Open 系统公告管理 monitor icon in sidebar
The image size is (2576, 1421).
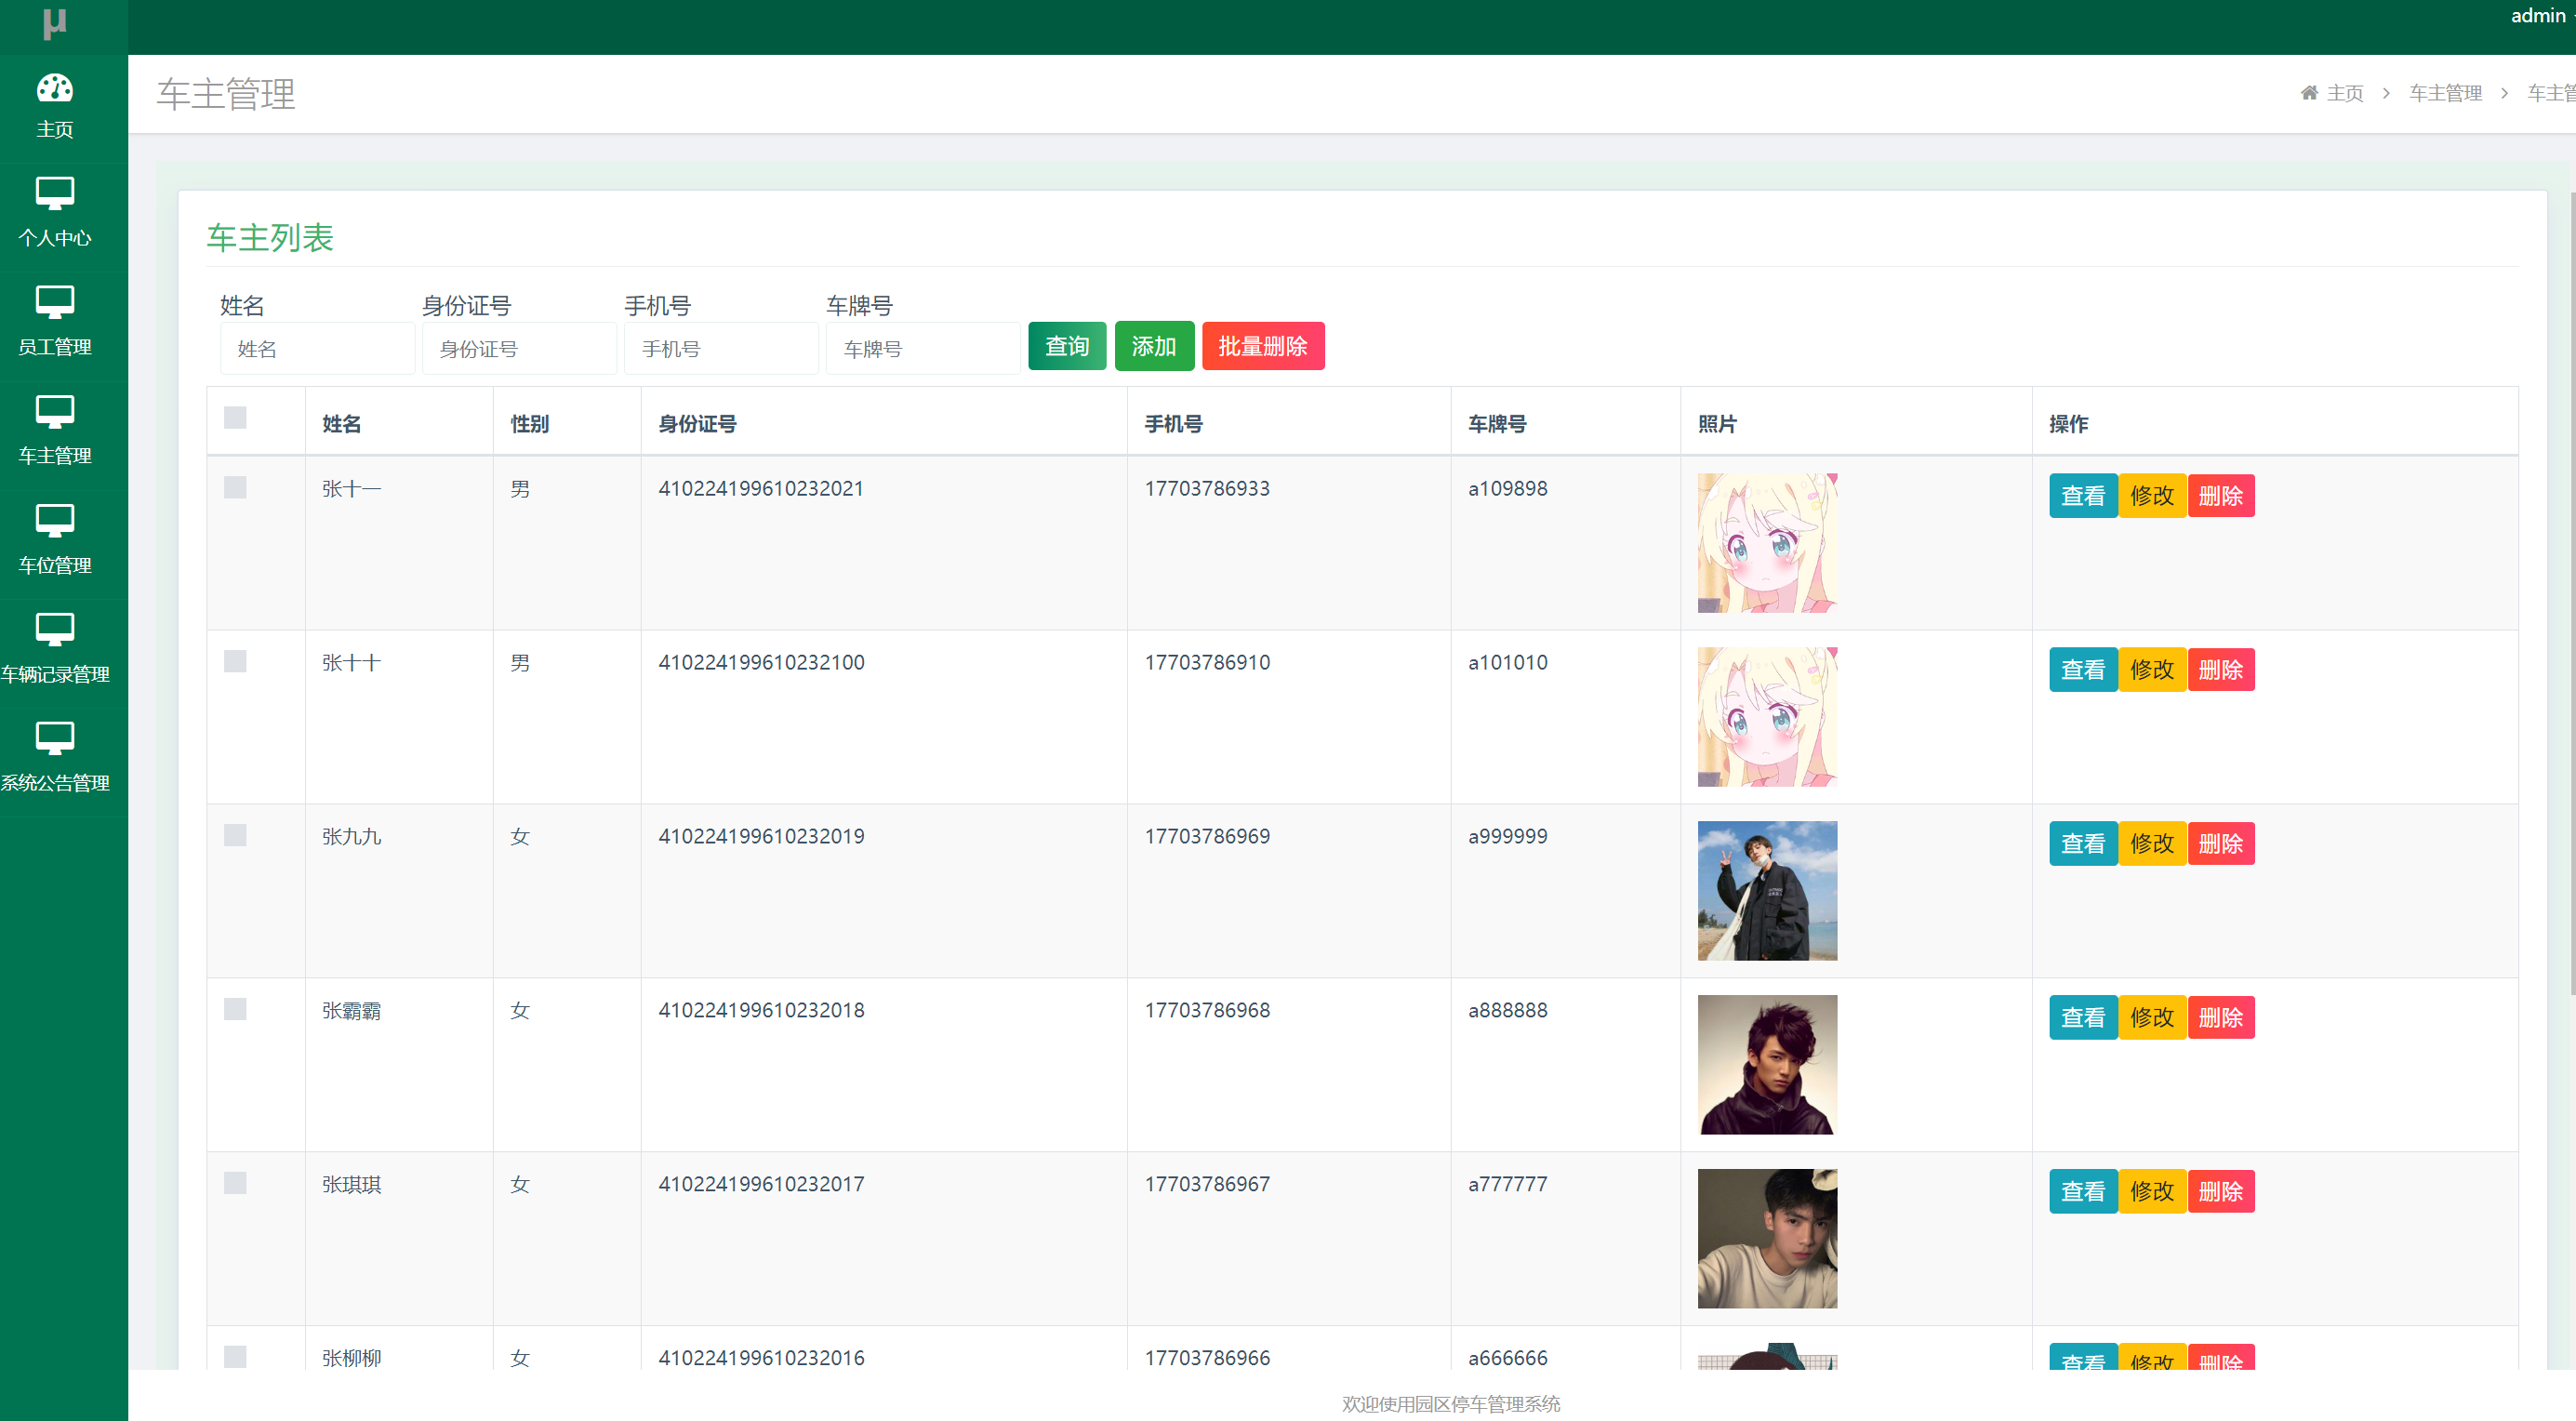click(x=55, y=738)
